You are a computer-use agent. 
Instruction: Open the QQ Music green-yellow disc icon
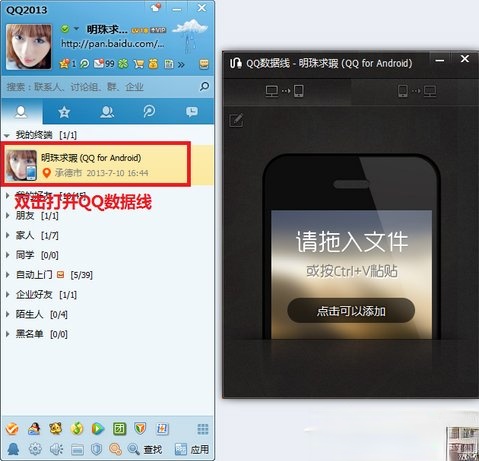pos(77,429)
